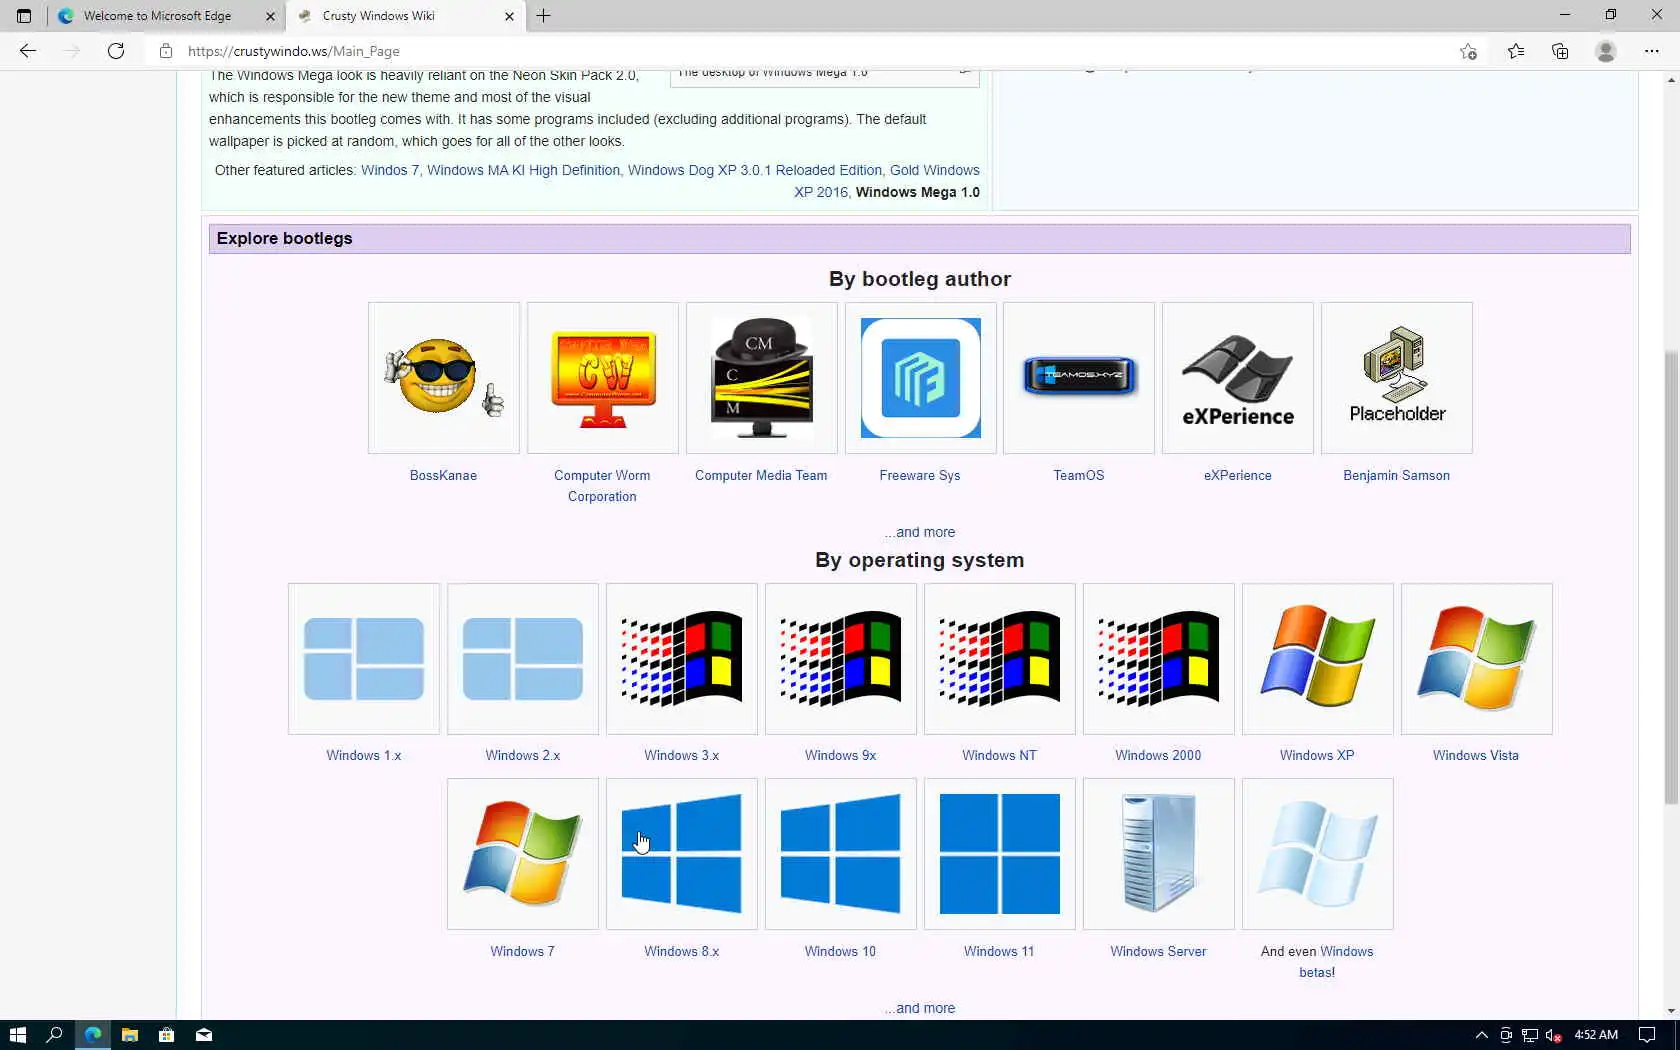Open Edge Settings and more menu
Screen dimensions: 1680x1050
[1652, 51]
